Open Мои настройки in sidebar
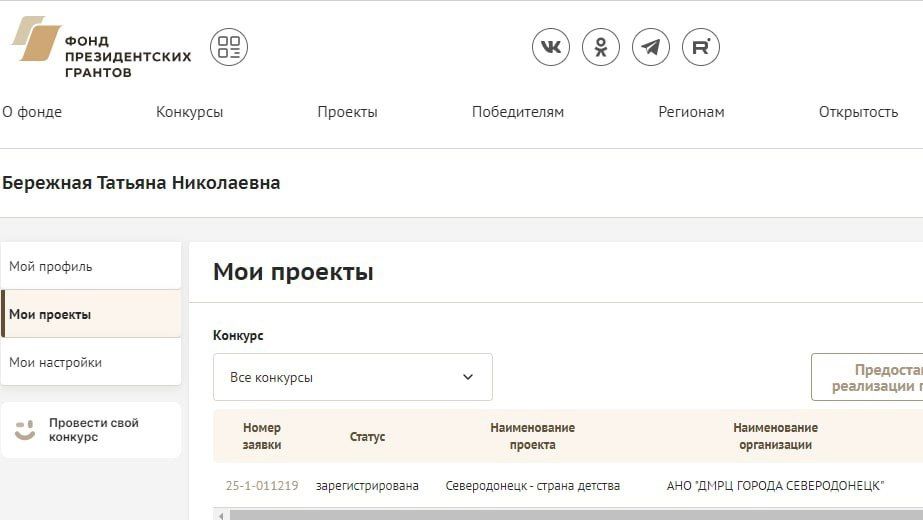The image size is (923, 520). 91,362
